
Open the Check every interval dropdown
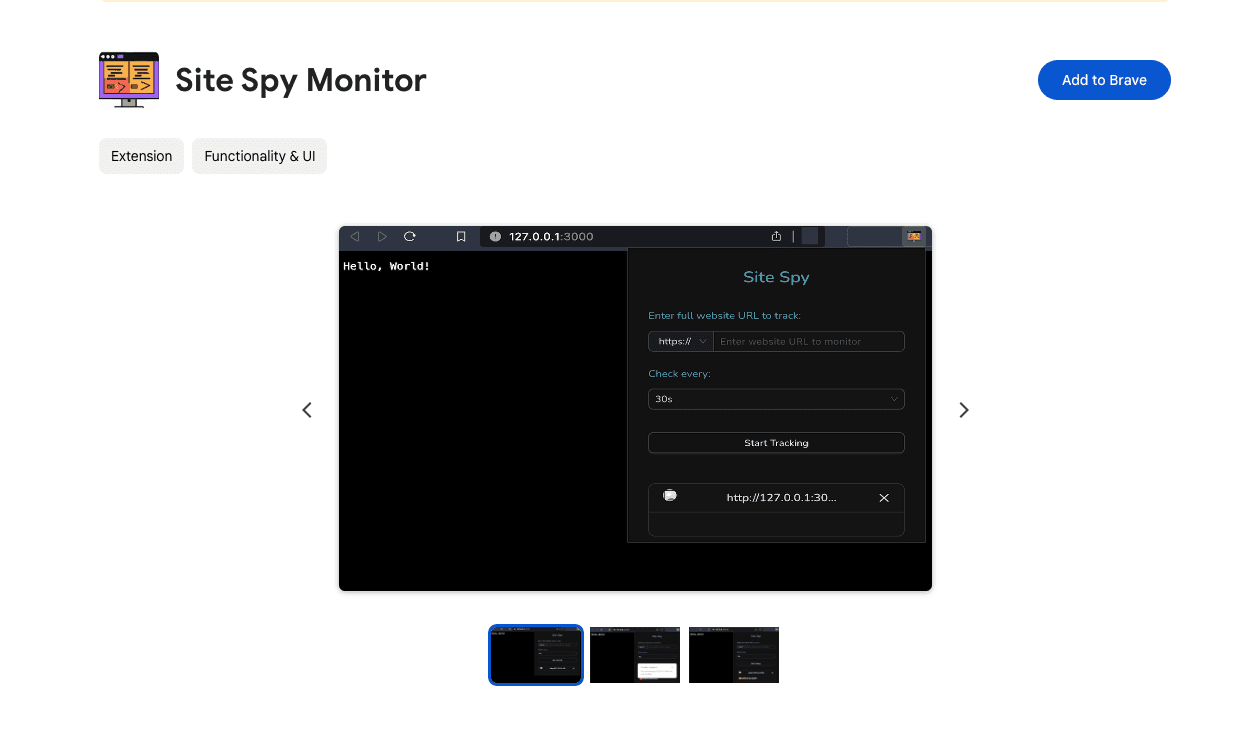(x=776, y=399)
